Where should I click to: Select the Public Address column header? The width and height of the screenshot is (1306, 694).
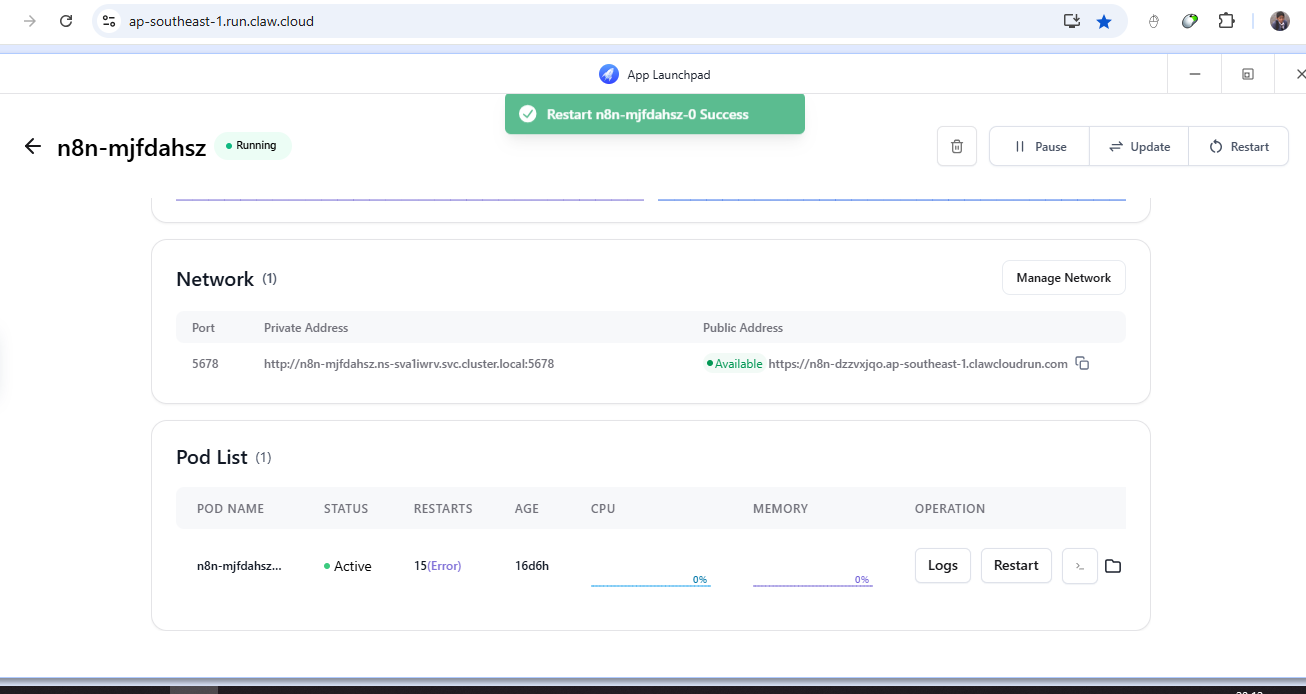[x=743, y=328]
